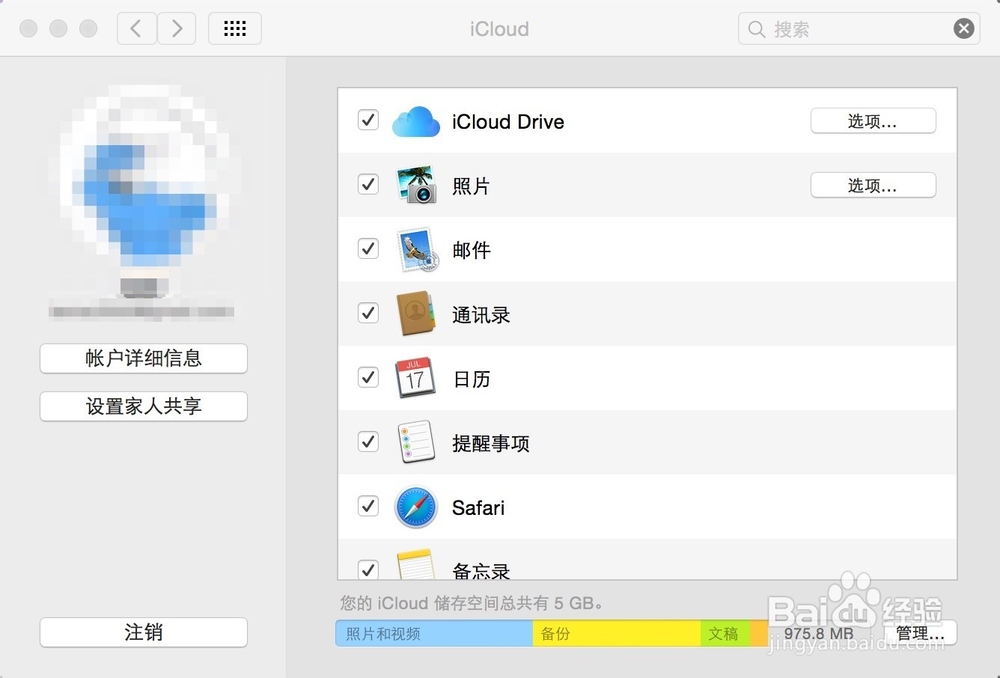Click the green 文稿 storage segment
1000x678 pixels.
point(725,633)
